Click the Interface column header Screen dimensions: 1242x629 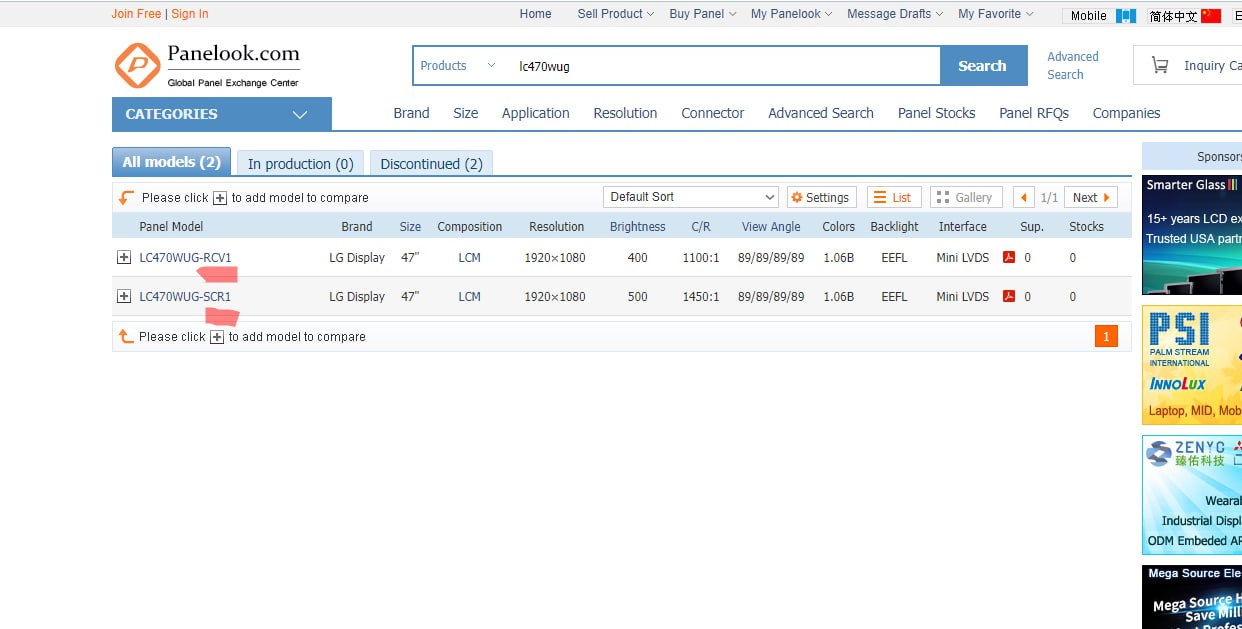[963, 227]
